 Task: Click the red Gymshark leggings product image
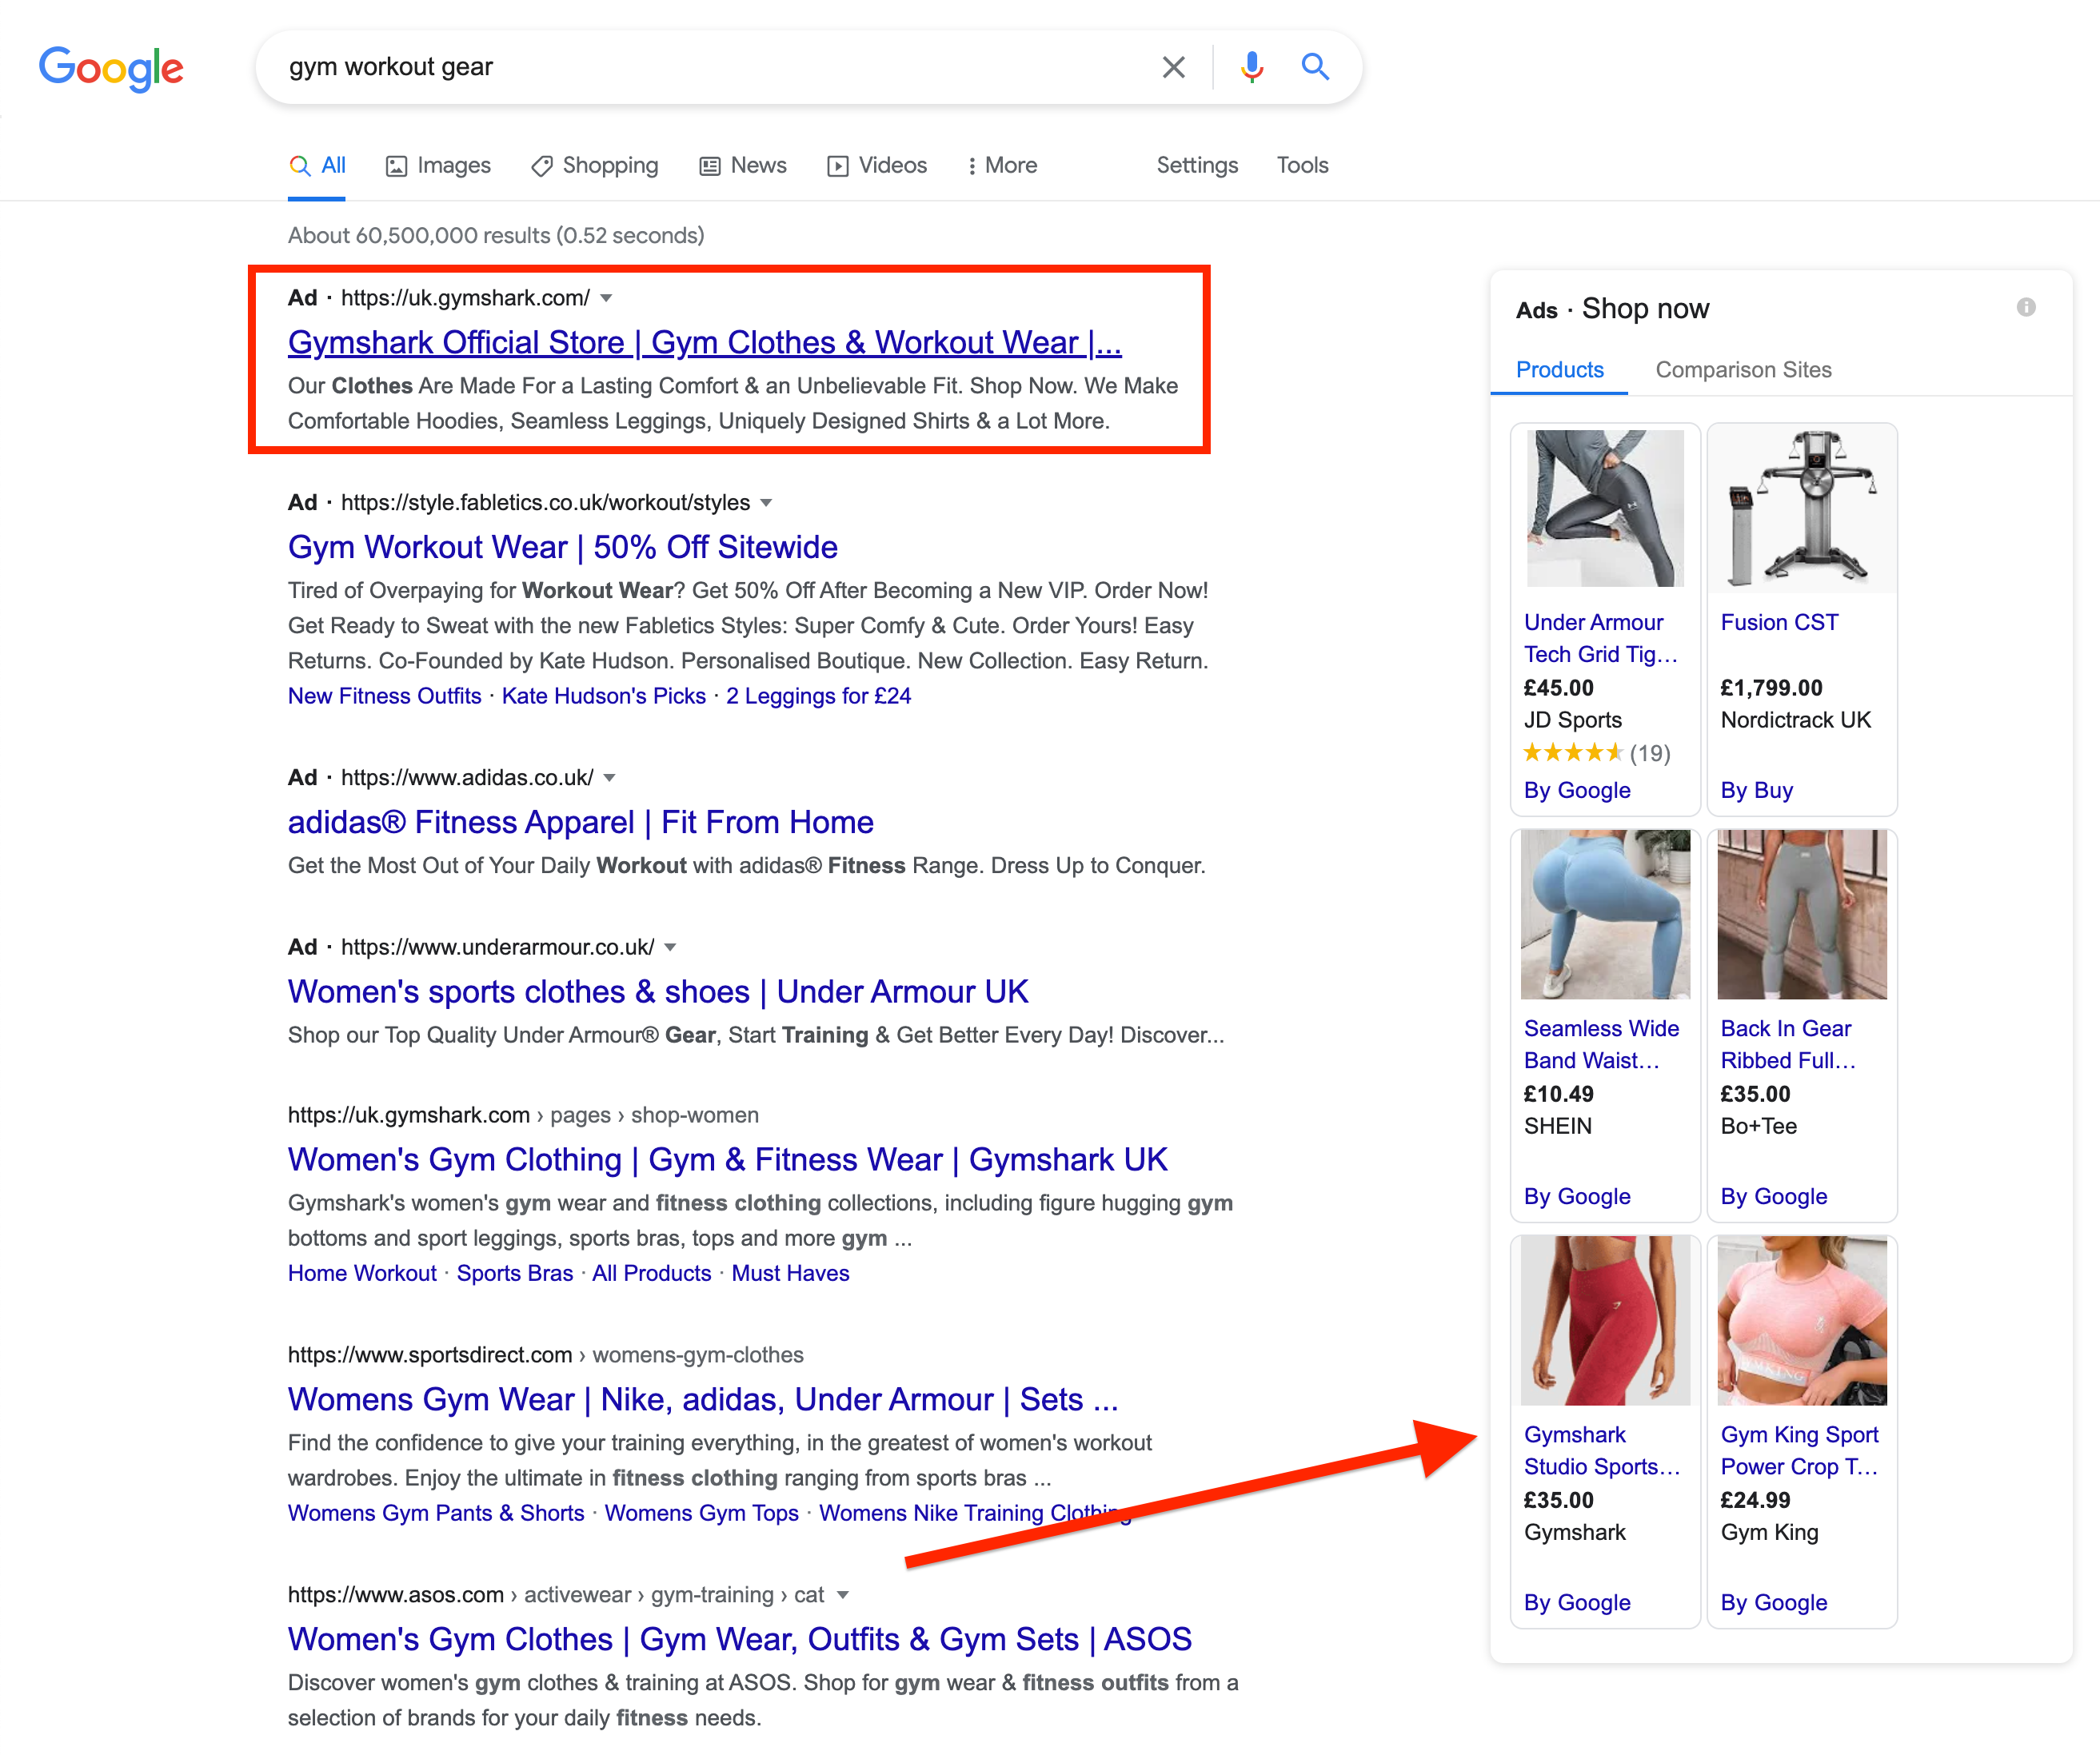click(x=1606, y=1321)
